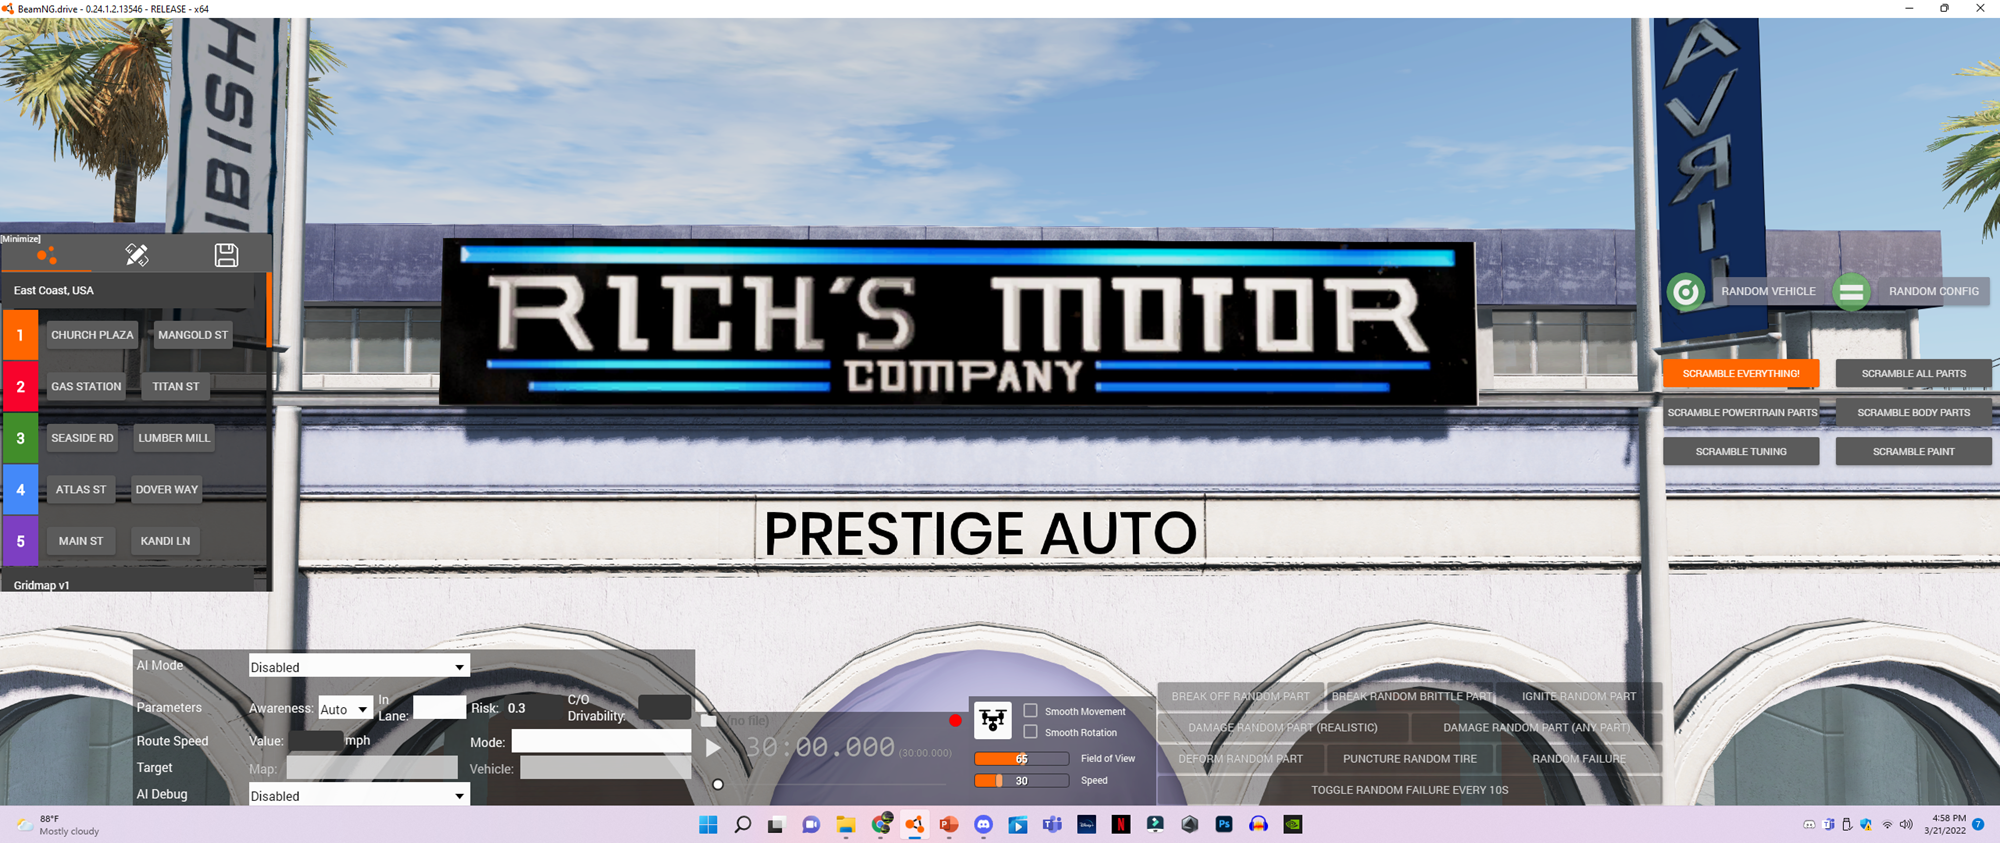Select route number 4 blue tile
Image resolution: width=2000 pixels, height=843 pixels.
coord(20,490)
